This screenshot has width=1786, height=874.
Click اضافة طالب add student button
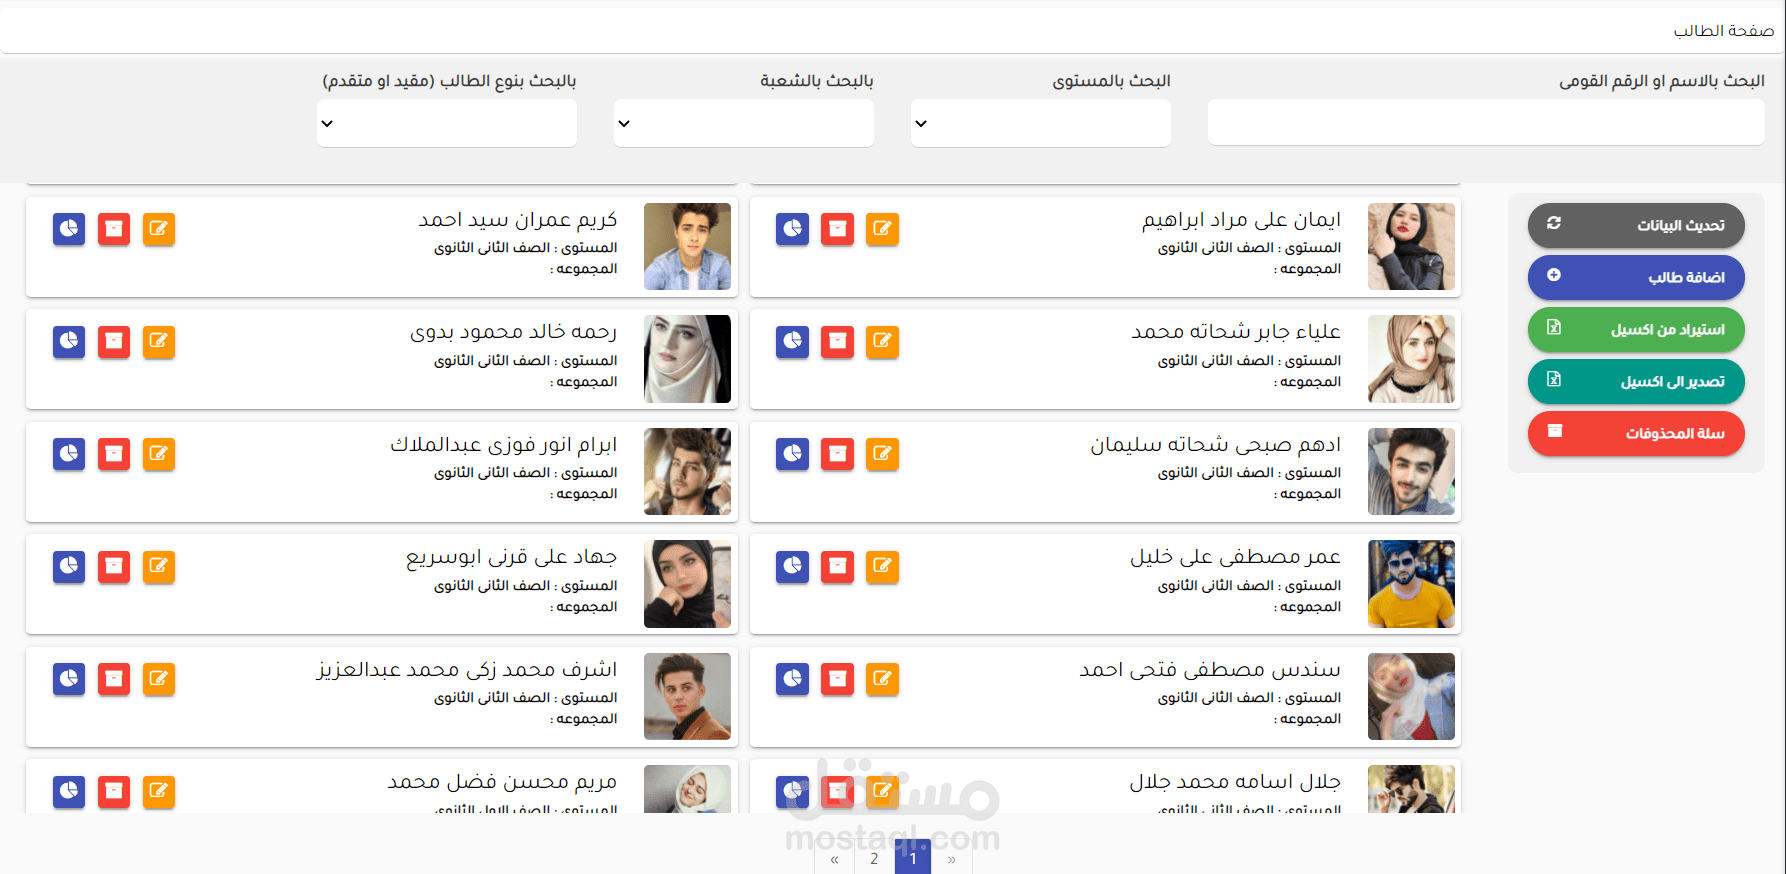pos(1636,277)
